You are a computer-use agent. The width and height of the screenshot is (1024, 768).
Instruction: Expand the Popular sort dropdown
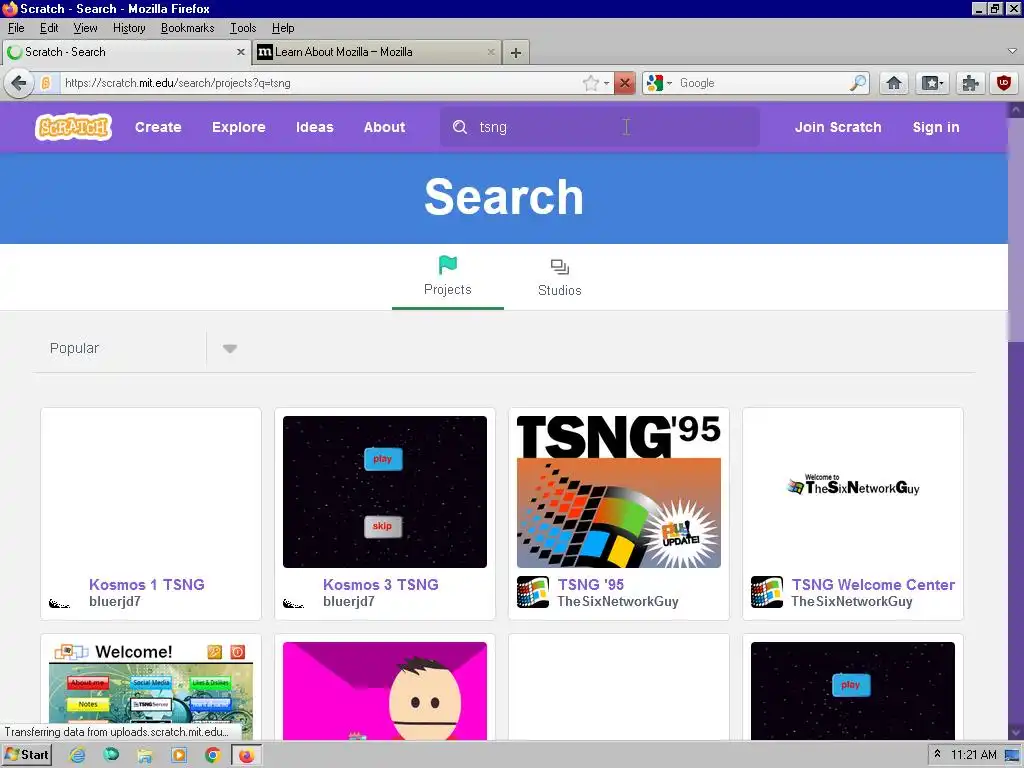click(229, 349)
